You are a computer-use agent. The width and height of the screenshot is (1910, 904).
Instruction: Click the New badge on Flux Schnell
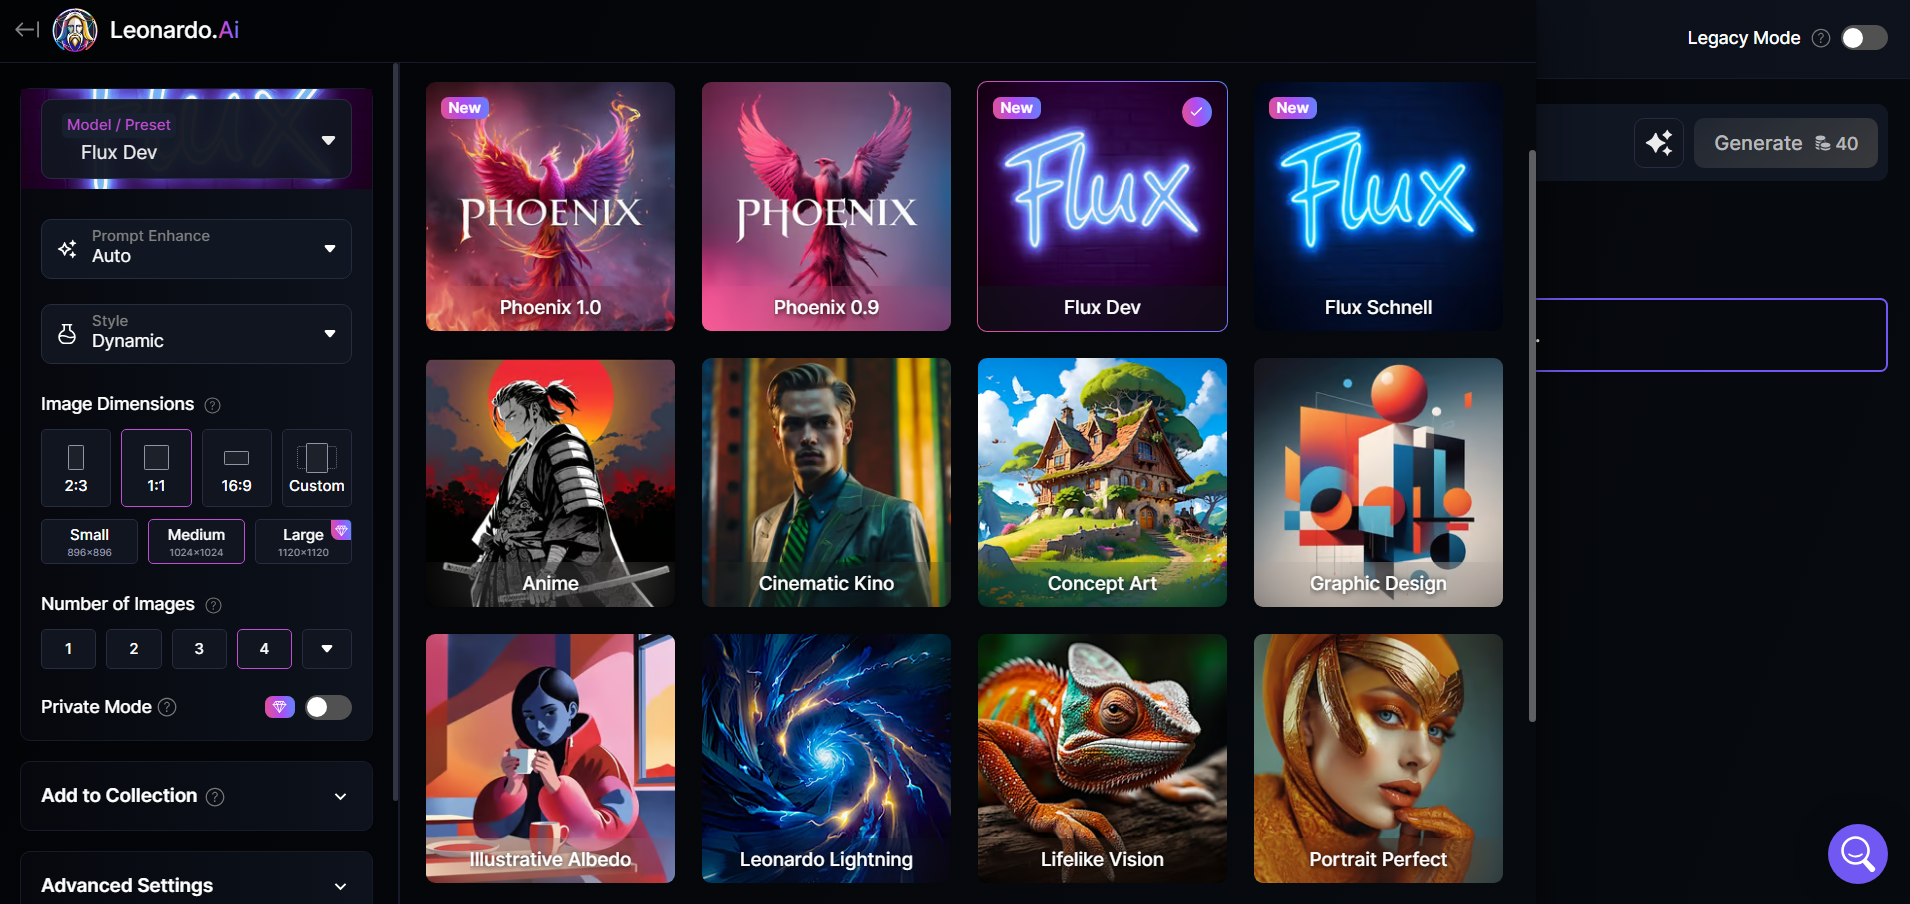coord(1293,108)
